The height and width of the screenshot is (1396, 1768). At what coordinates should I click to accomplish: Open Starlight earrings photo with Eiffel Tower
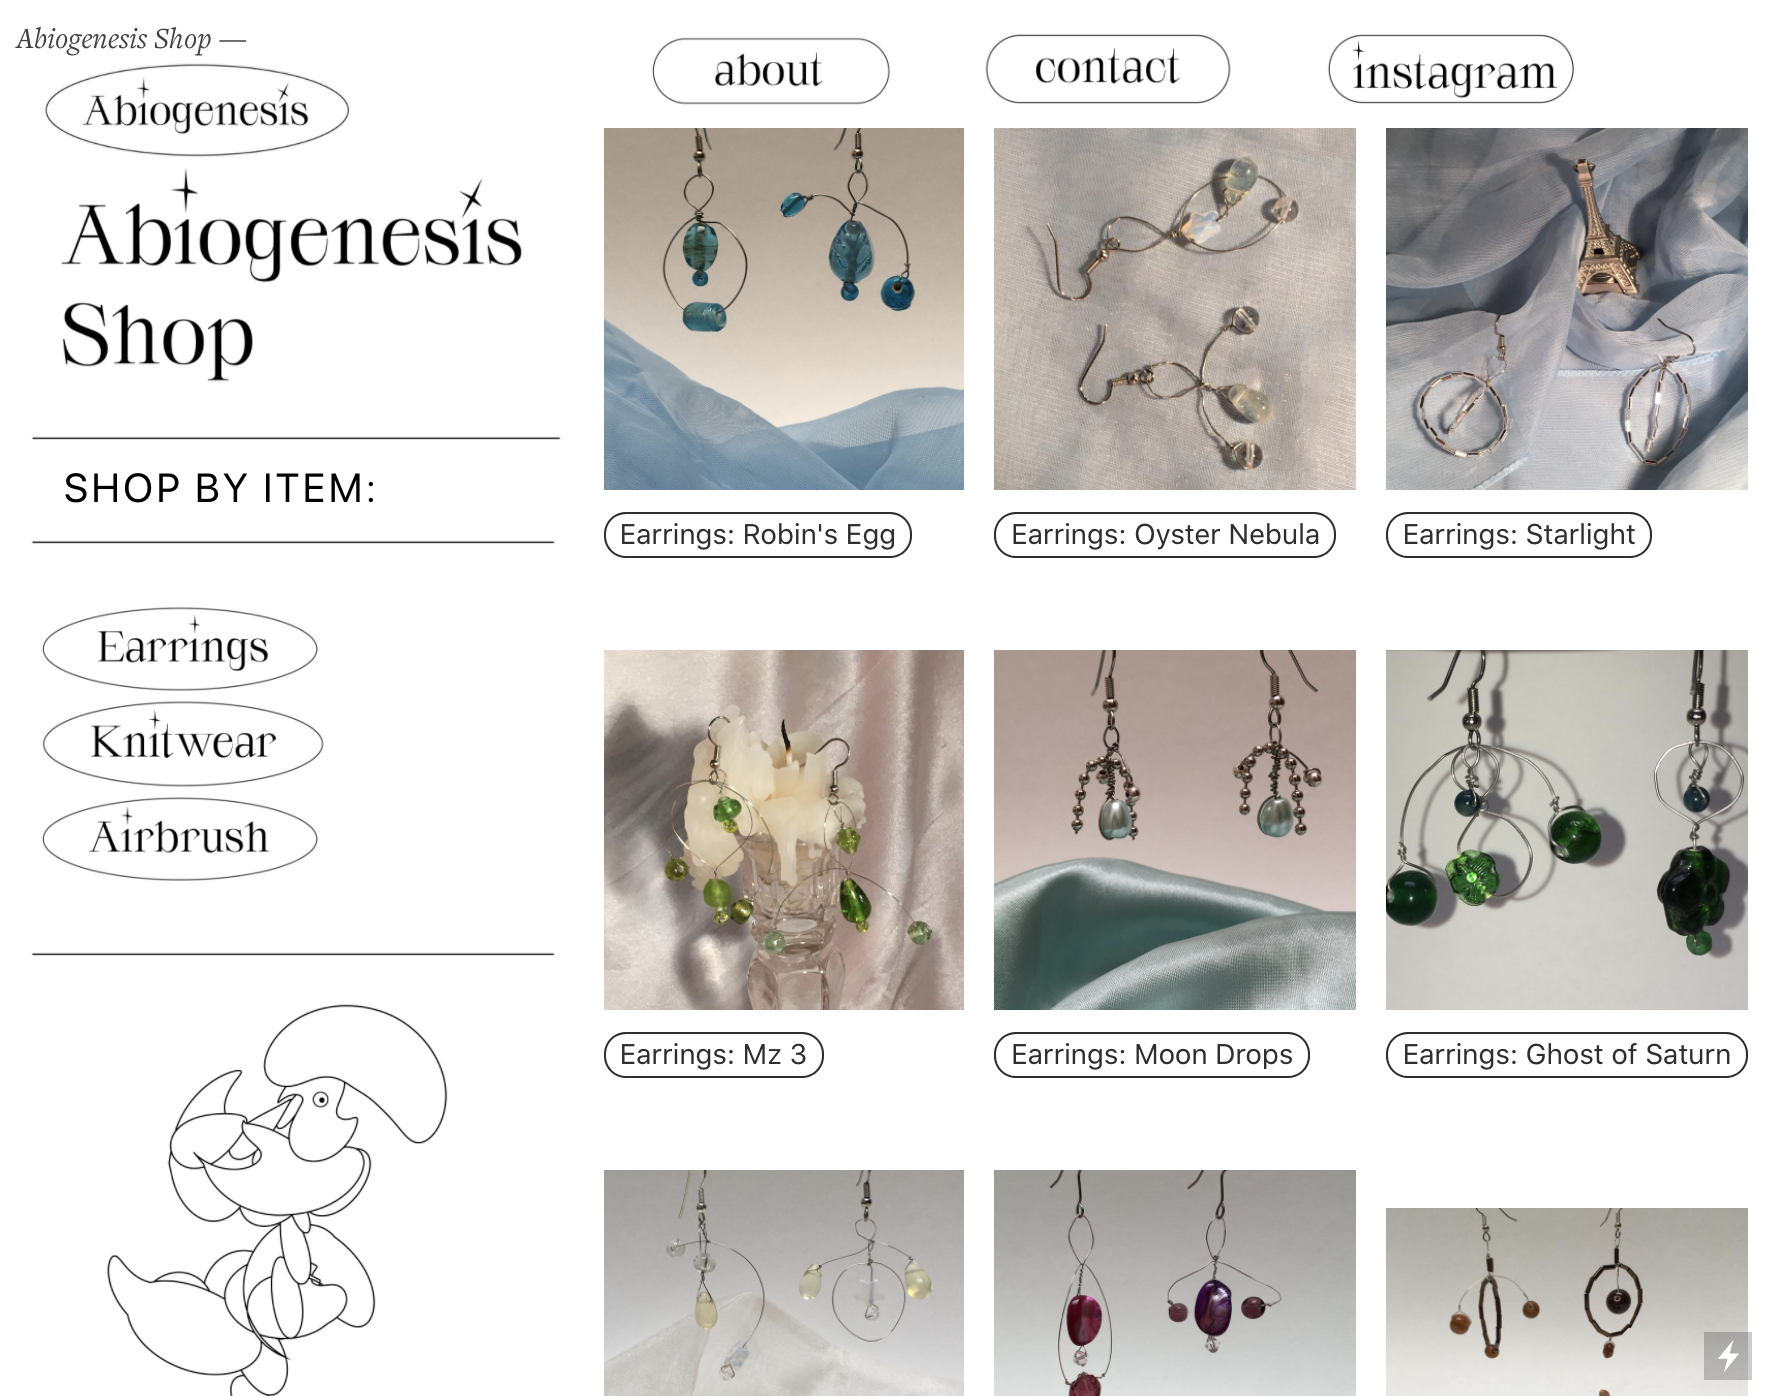[1567, 309]
